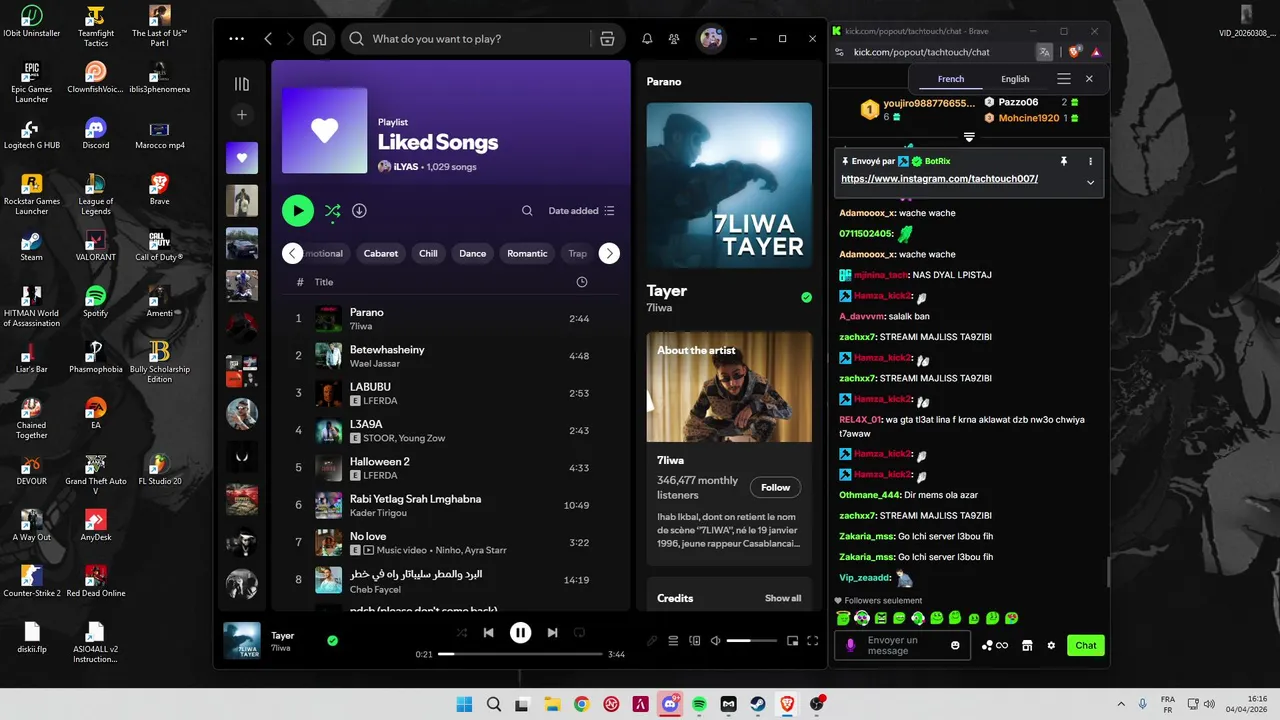The width and height of the screenshot is (1280, 720).
Task: Send message with Chat button
Action: [1086, 646]
